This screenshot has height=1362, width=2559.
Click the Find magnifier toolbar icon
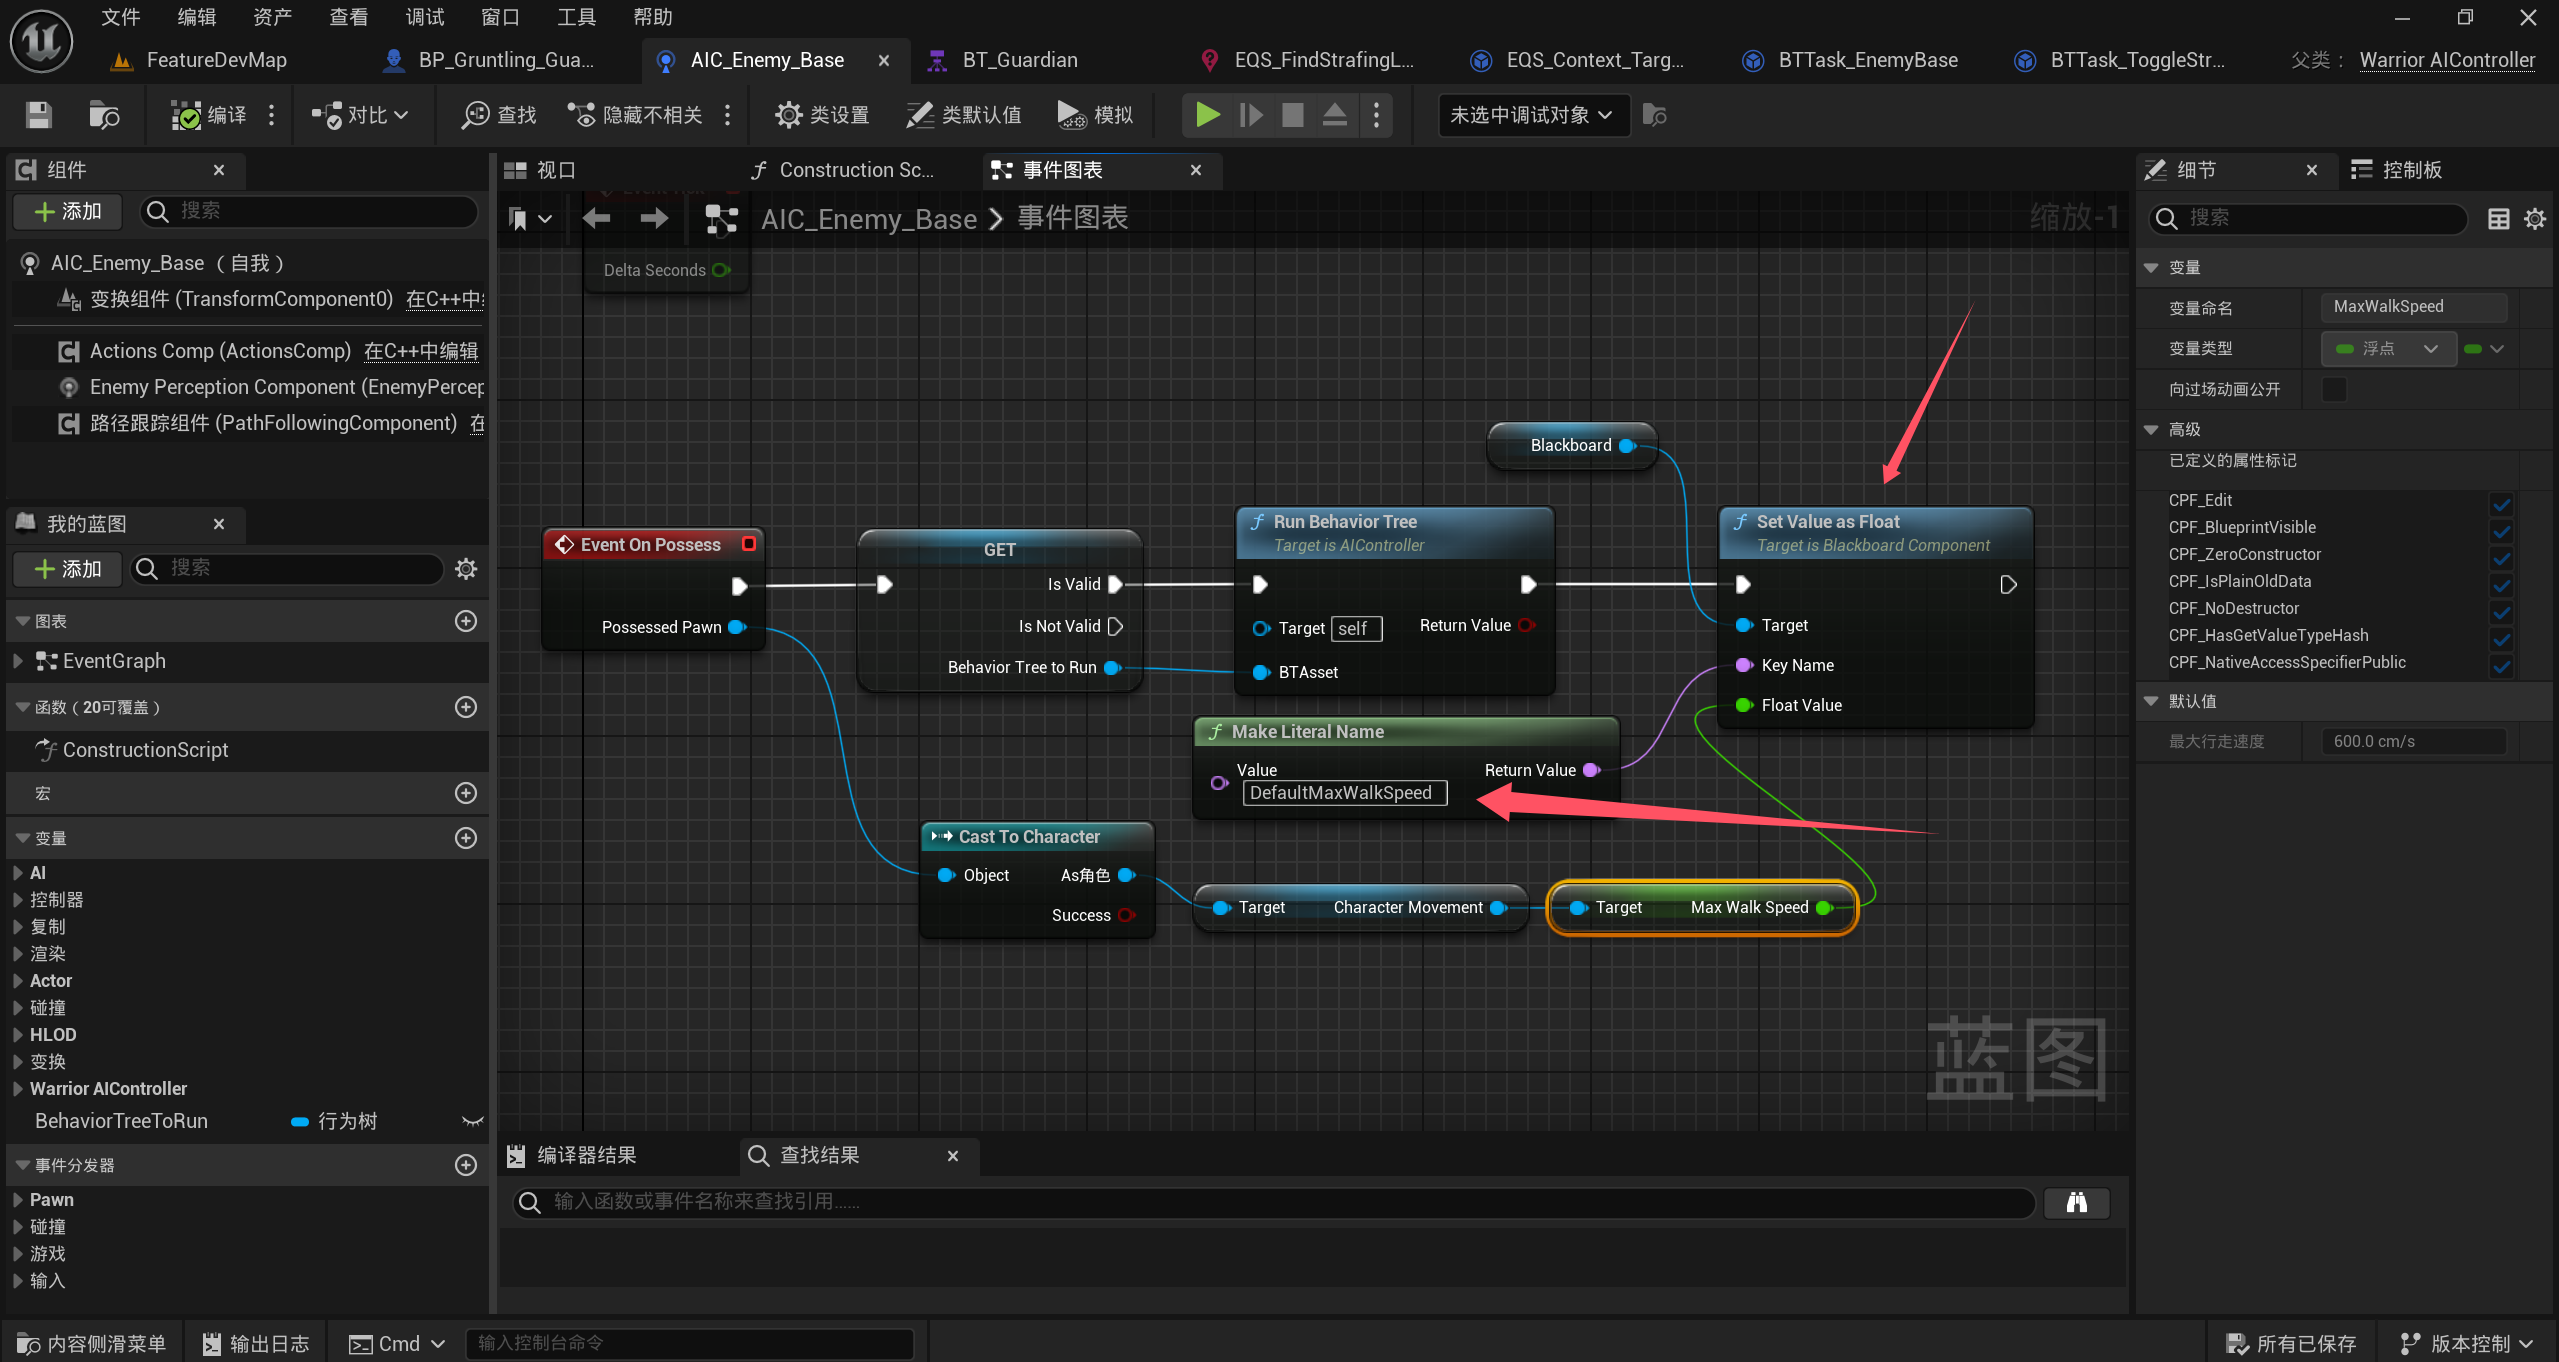[475, 115]
